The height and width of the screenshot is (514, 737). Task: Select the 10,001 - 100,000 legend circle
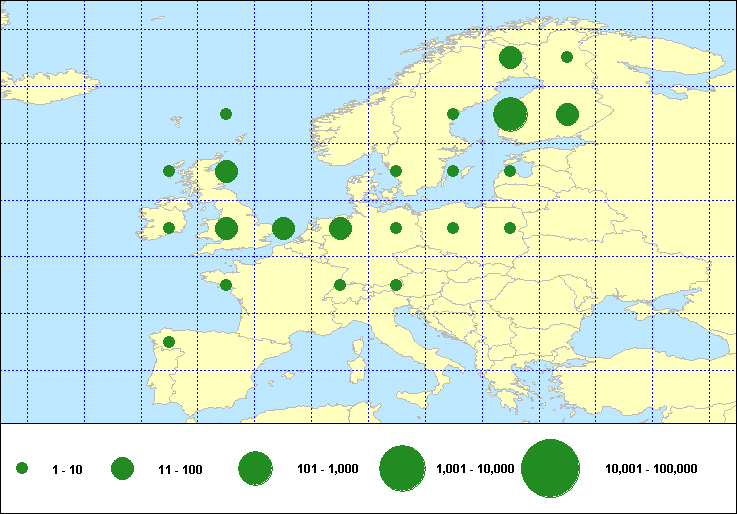[551, 468]
